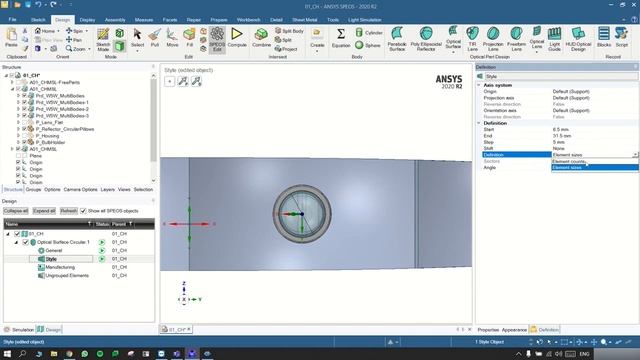Screen dimensions: 640x360
Task: Toggle checkbox for P_Lens_Flat
Action: click(x=24, y=122)
